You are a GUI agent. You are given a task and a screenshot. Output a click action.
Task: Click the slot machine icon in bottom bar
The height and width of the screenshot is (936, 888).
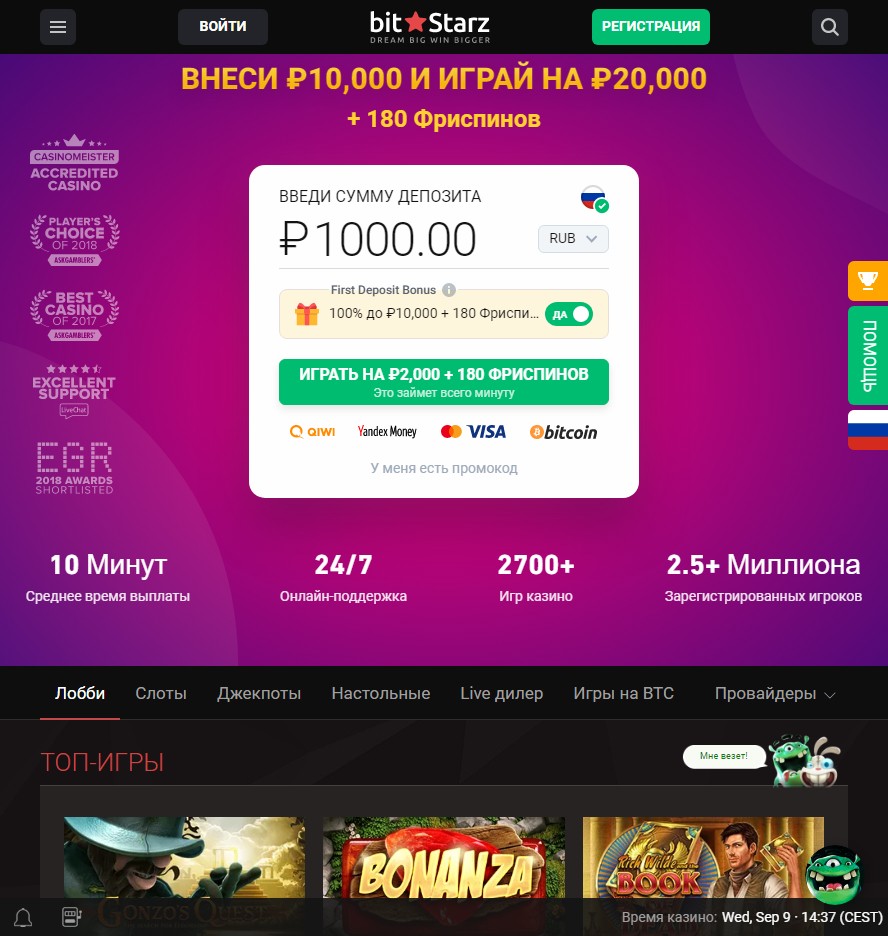[72, 917]
